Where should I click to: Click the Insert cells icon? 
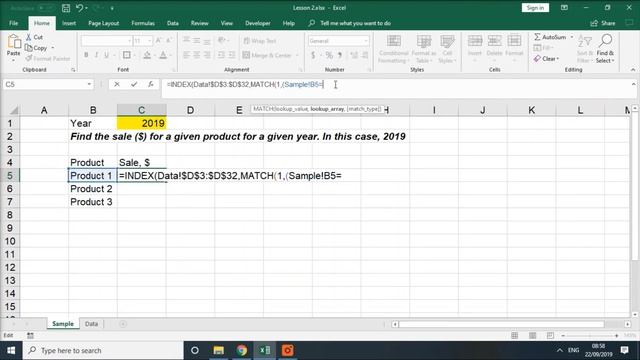click(475, 41)
